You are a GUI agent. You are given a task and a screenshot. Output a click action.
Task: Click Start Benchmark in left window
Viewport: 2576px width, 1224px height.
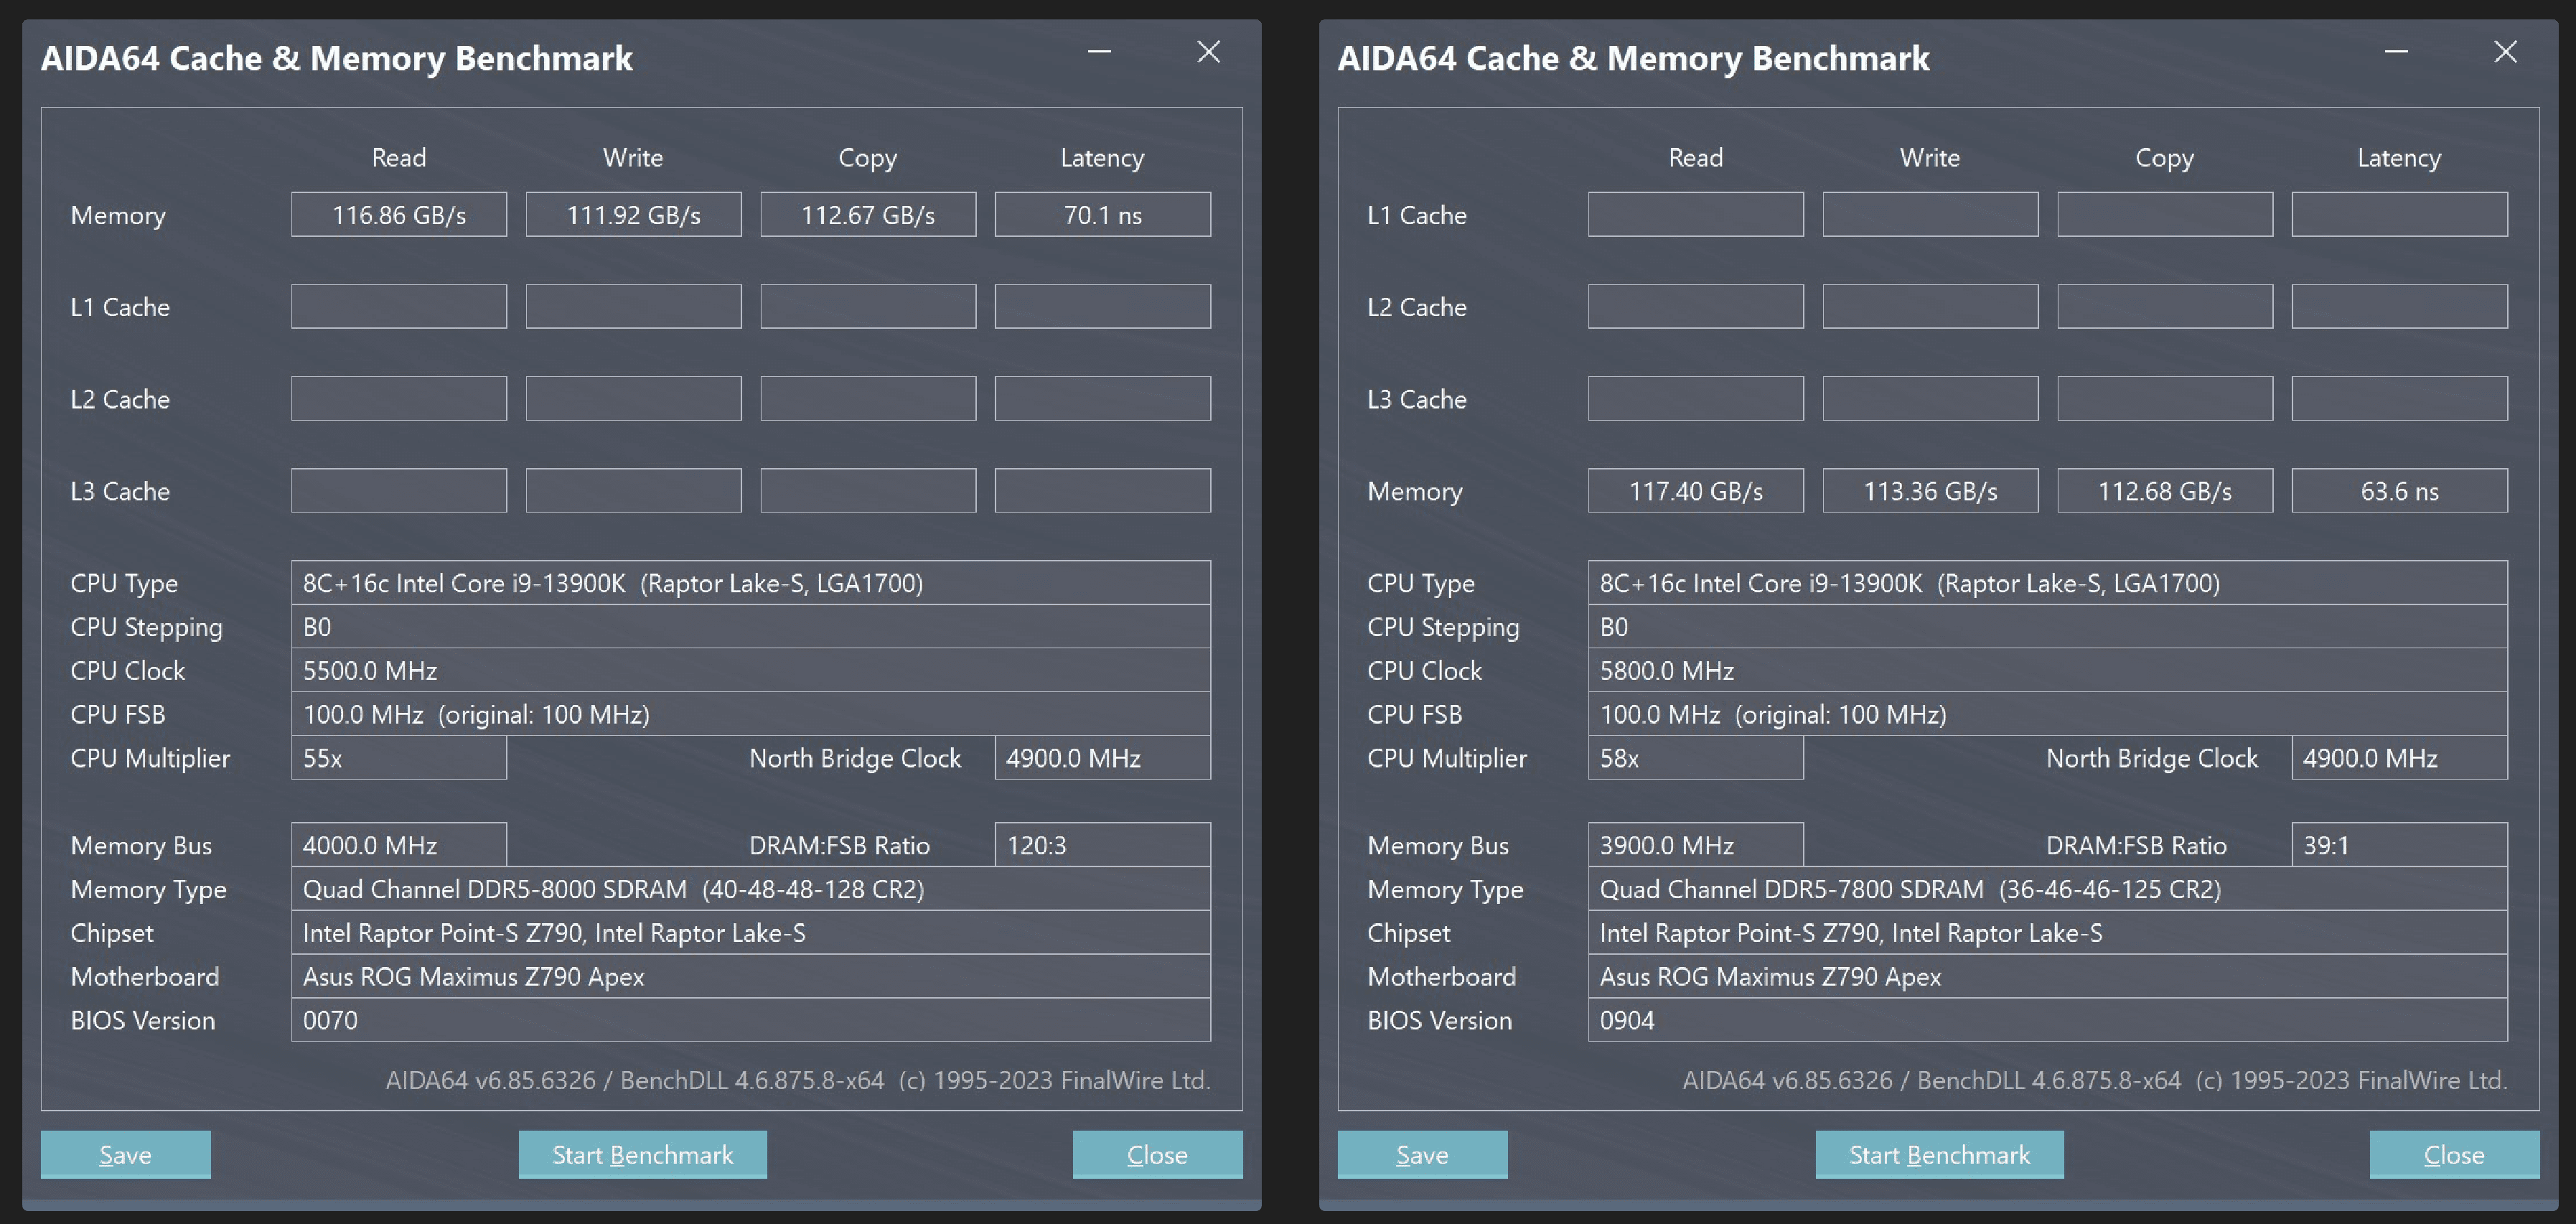click(x=642, y=1154)
